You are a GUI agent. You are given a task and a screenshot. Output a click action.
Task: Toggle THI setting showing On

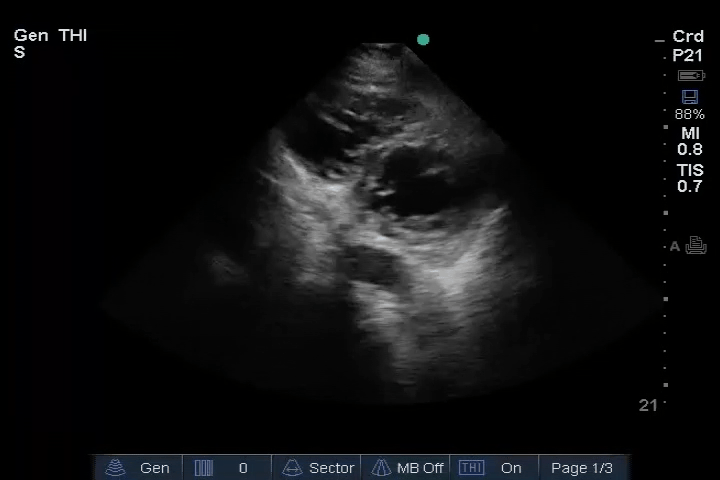point(511,468)
